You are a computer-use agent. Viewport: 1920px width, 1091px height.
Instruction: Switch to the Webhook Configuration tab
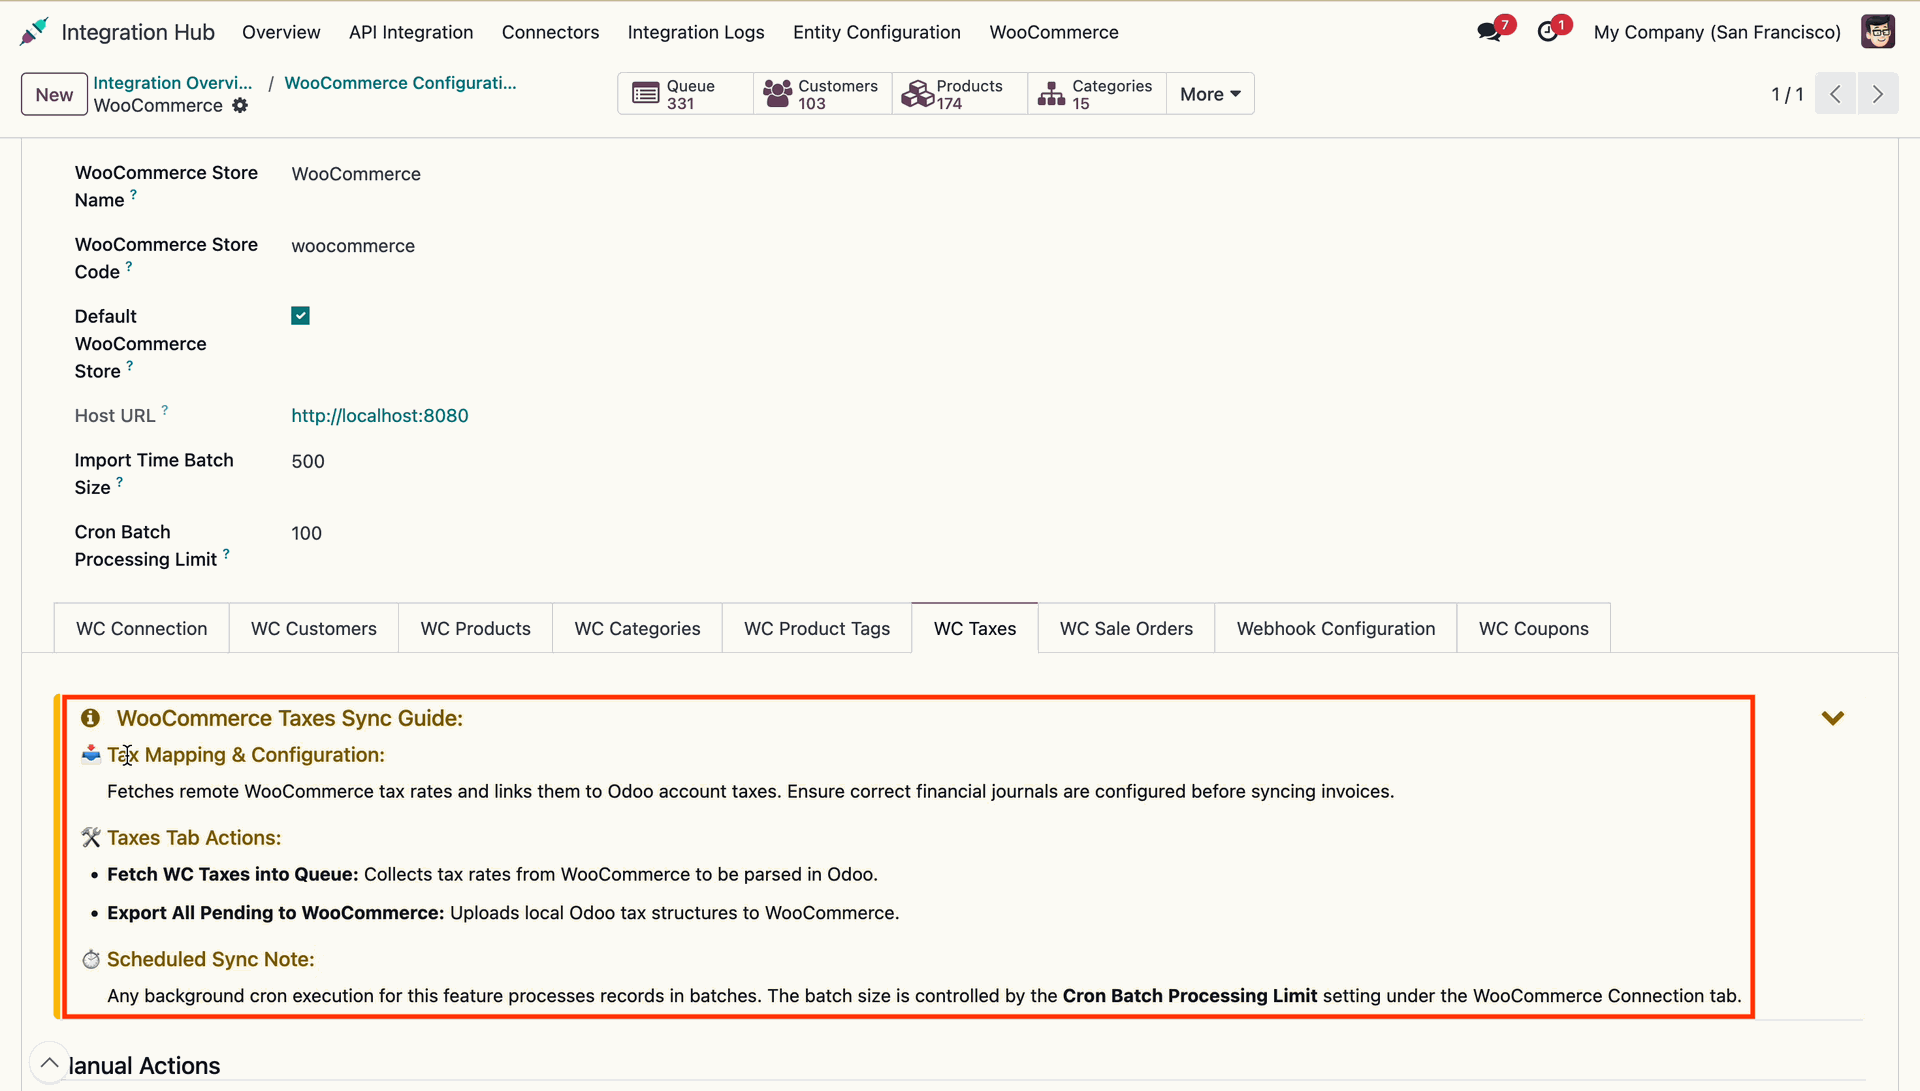click(x=1336, y=628)
